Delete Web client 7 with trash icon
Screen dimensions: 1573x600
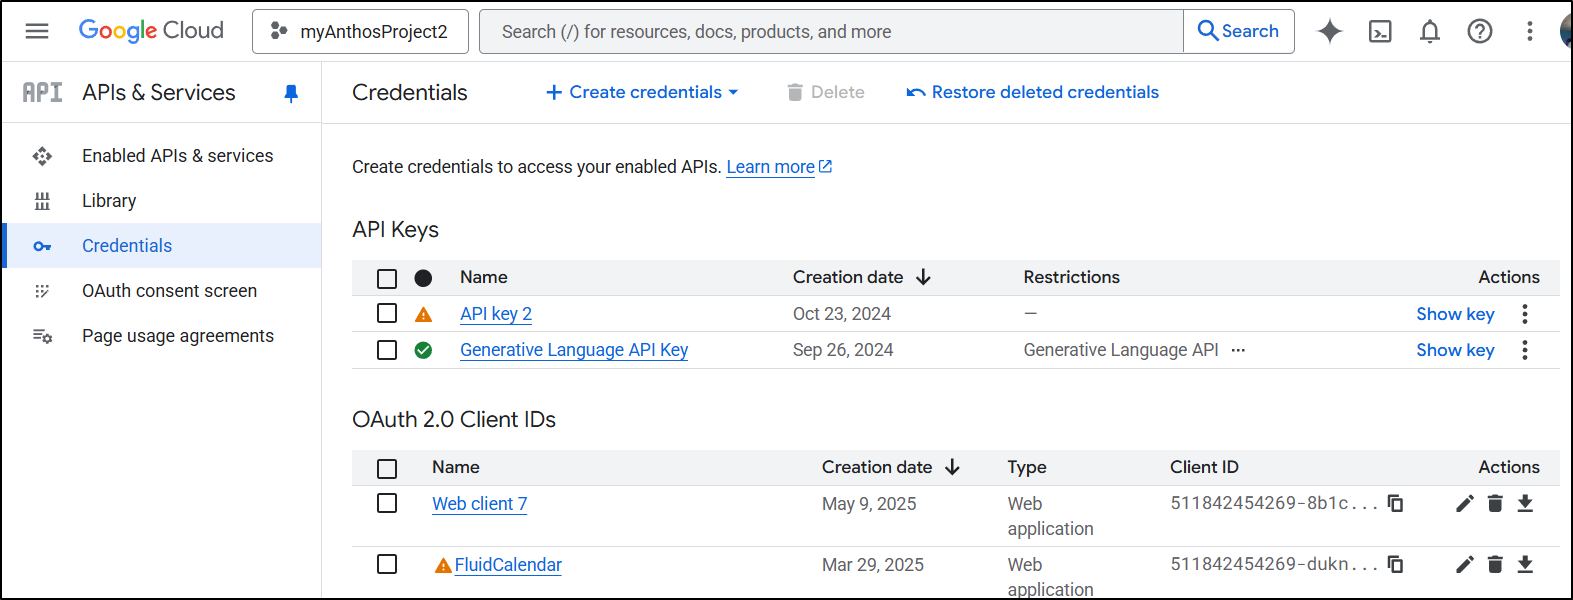pos(1495,503)
